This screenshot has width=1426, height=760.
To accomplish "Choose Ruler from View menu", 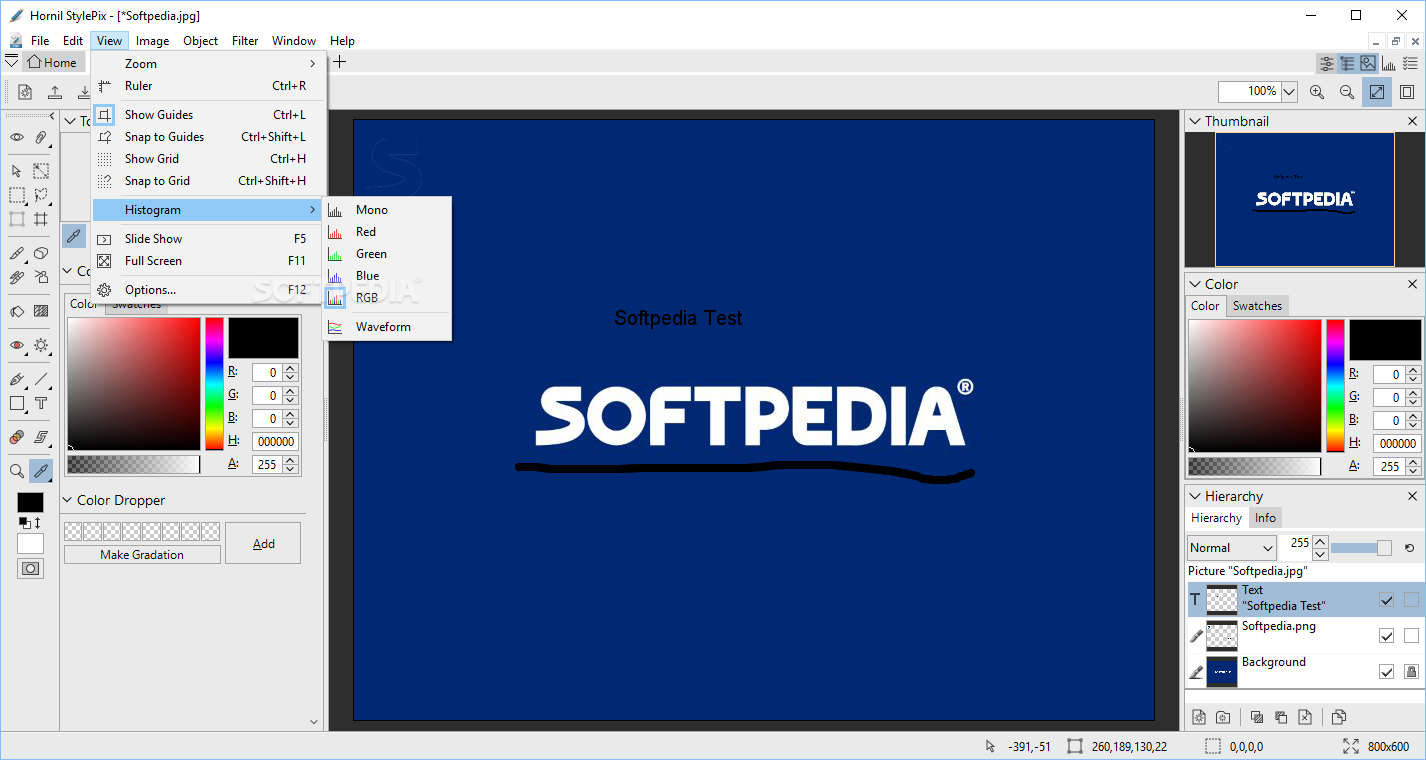I will coord(209,86).
